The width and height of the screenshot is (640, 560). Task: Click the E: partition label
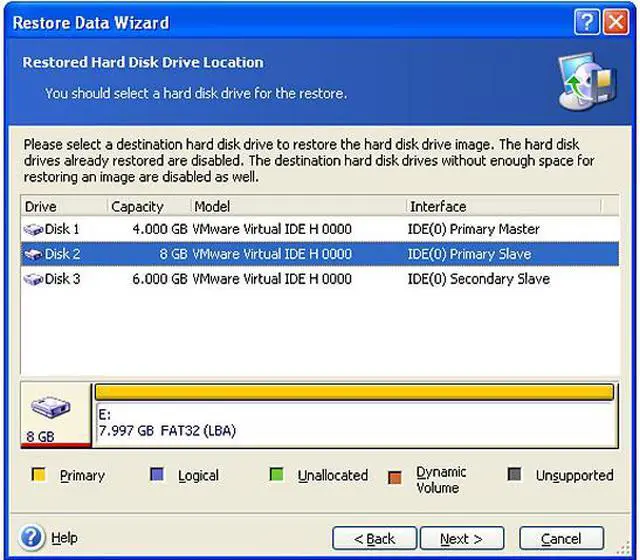coord(104,415)
